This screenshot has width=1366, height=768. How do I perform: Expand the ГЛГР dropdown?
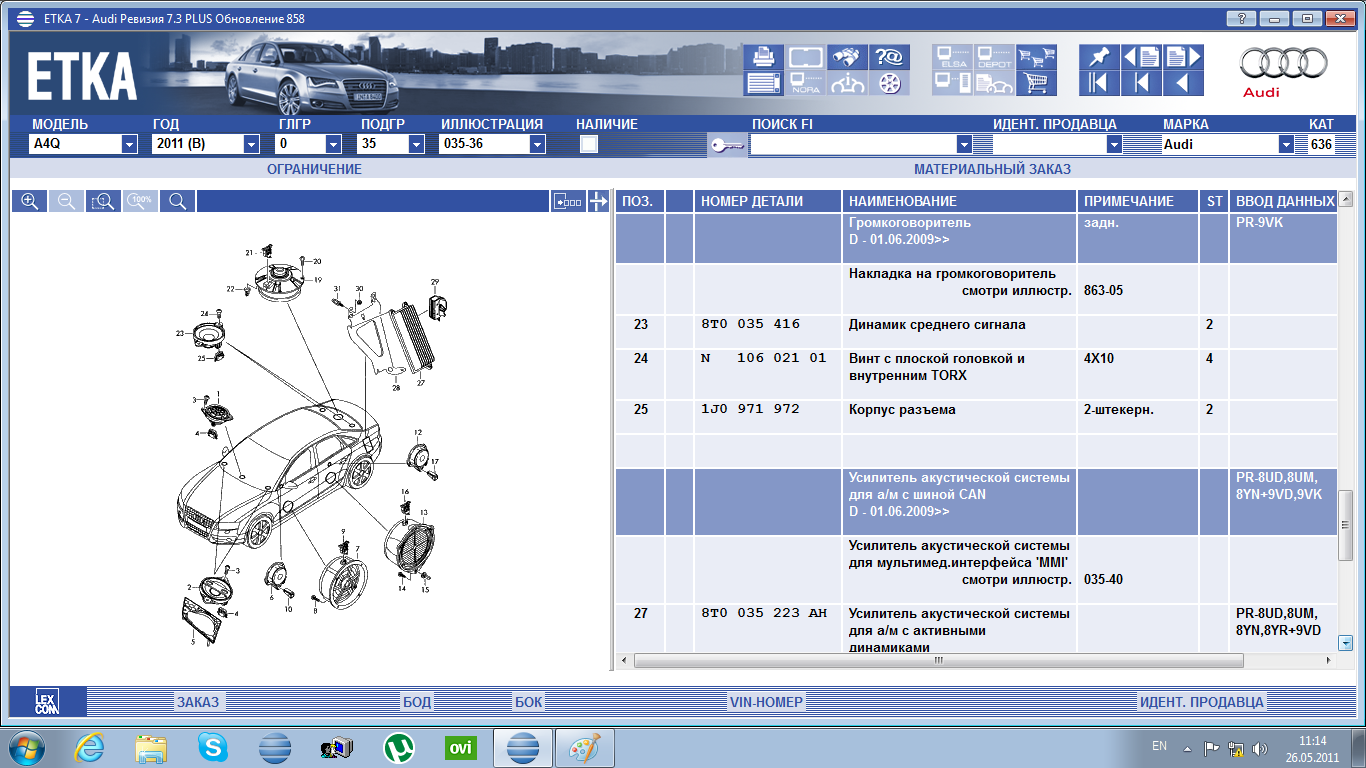334,144
